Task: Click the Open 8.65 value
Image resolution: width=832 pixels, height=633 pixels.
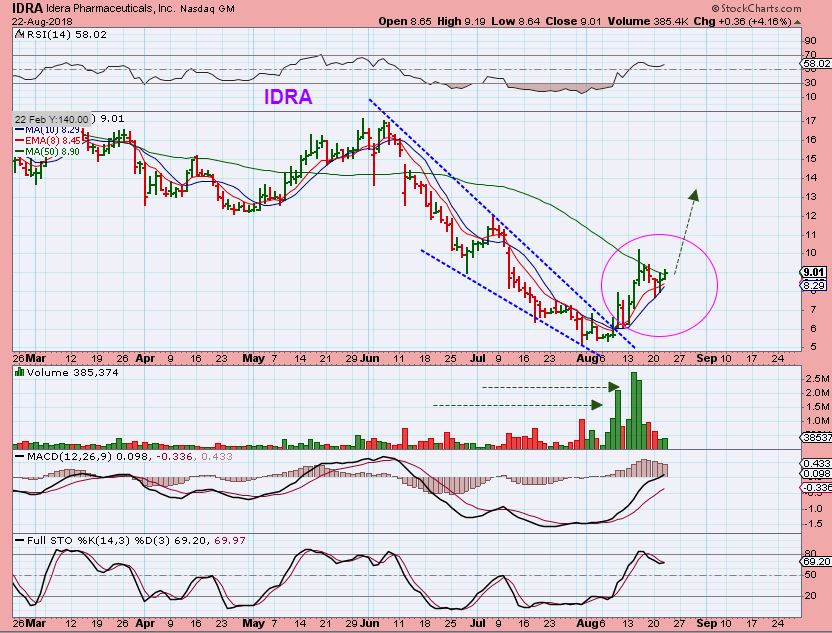Action: pos(405,22)
